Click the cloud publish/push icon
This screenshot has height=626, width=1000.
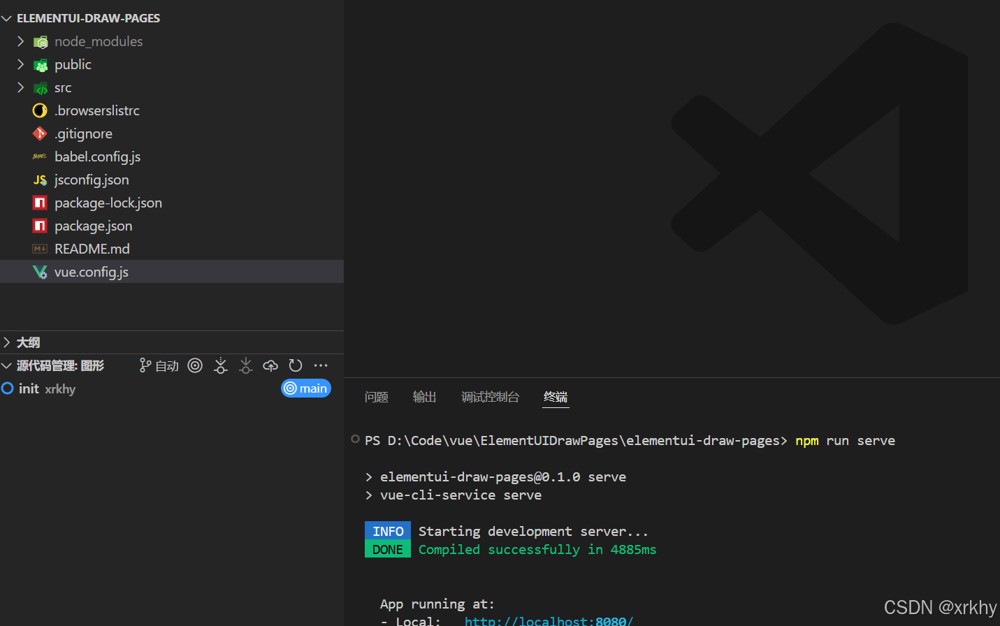[x=270, y=365]
